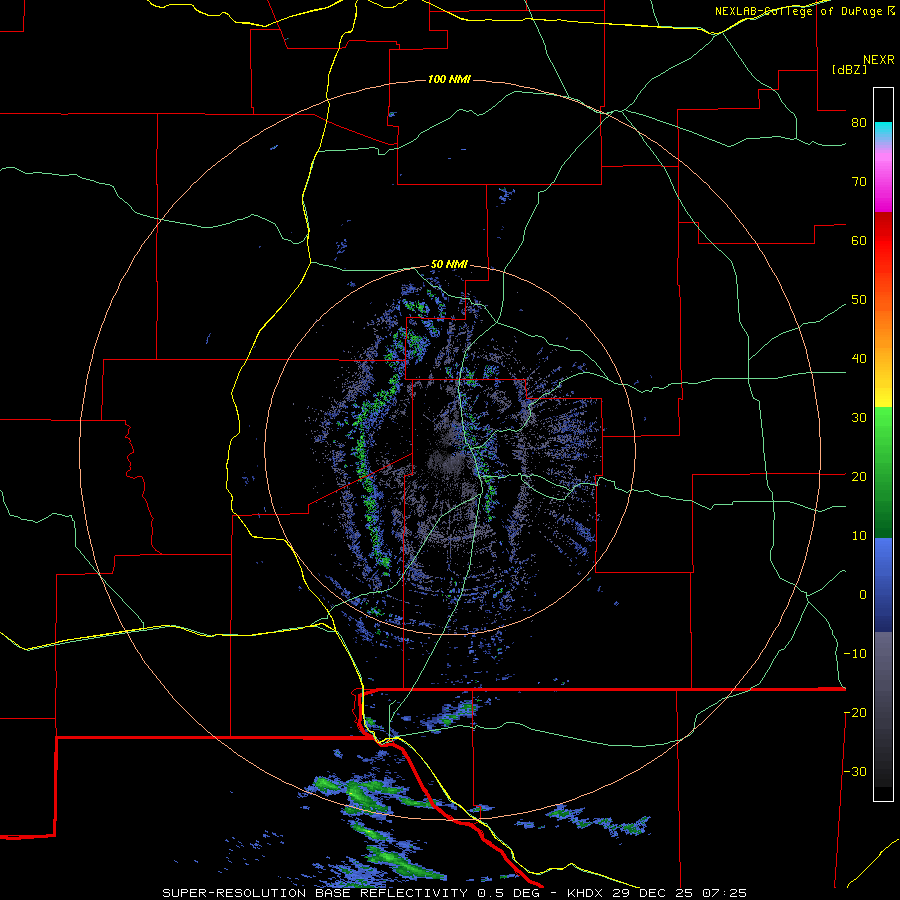The width and height of the screenshot is (900, 900).
Task: Click the 80 value on the dBZ scale
Action: coord(859,123)
